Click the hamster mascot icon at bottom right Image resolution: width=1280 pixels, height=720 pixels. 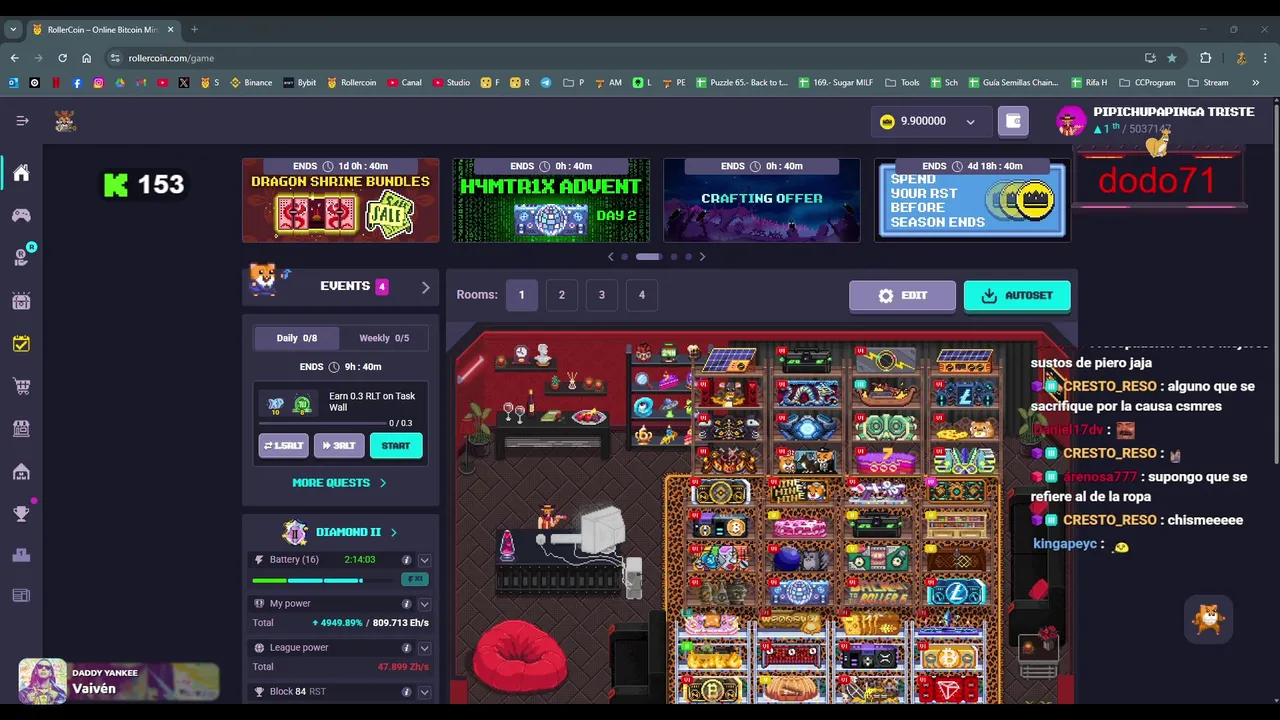pyautogui.click(x=1209, y=619)
